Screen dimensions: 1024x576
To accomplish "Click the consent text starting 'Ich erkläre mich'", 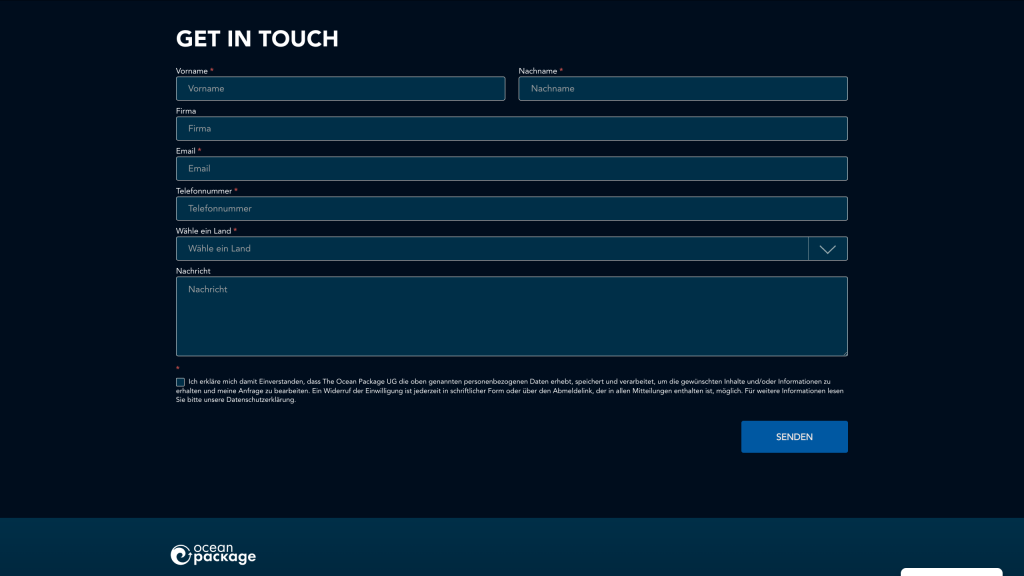I will 509,391.
